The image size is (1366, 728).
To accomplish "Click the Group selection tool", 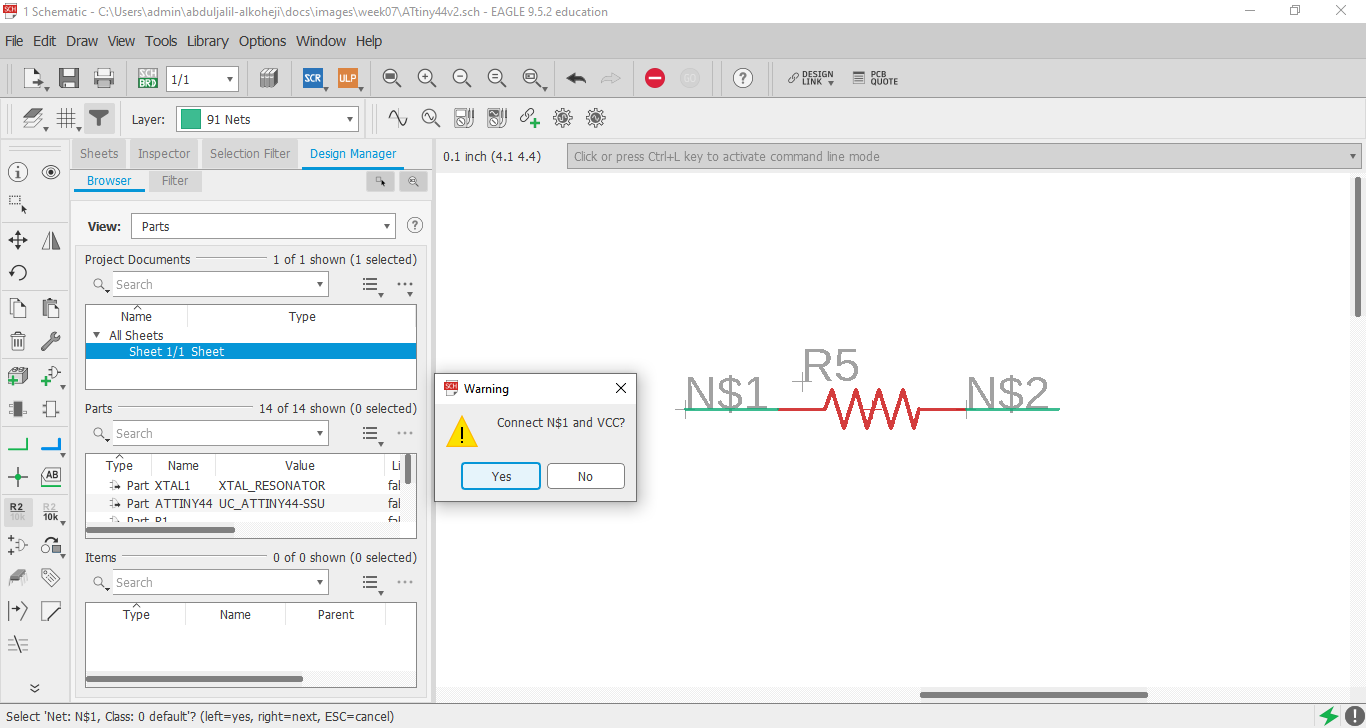I will click(17, 205).
